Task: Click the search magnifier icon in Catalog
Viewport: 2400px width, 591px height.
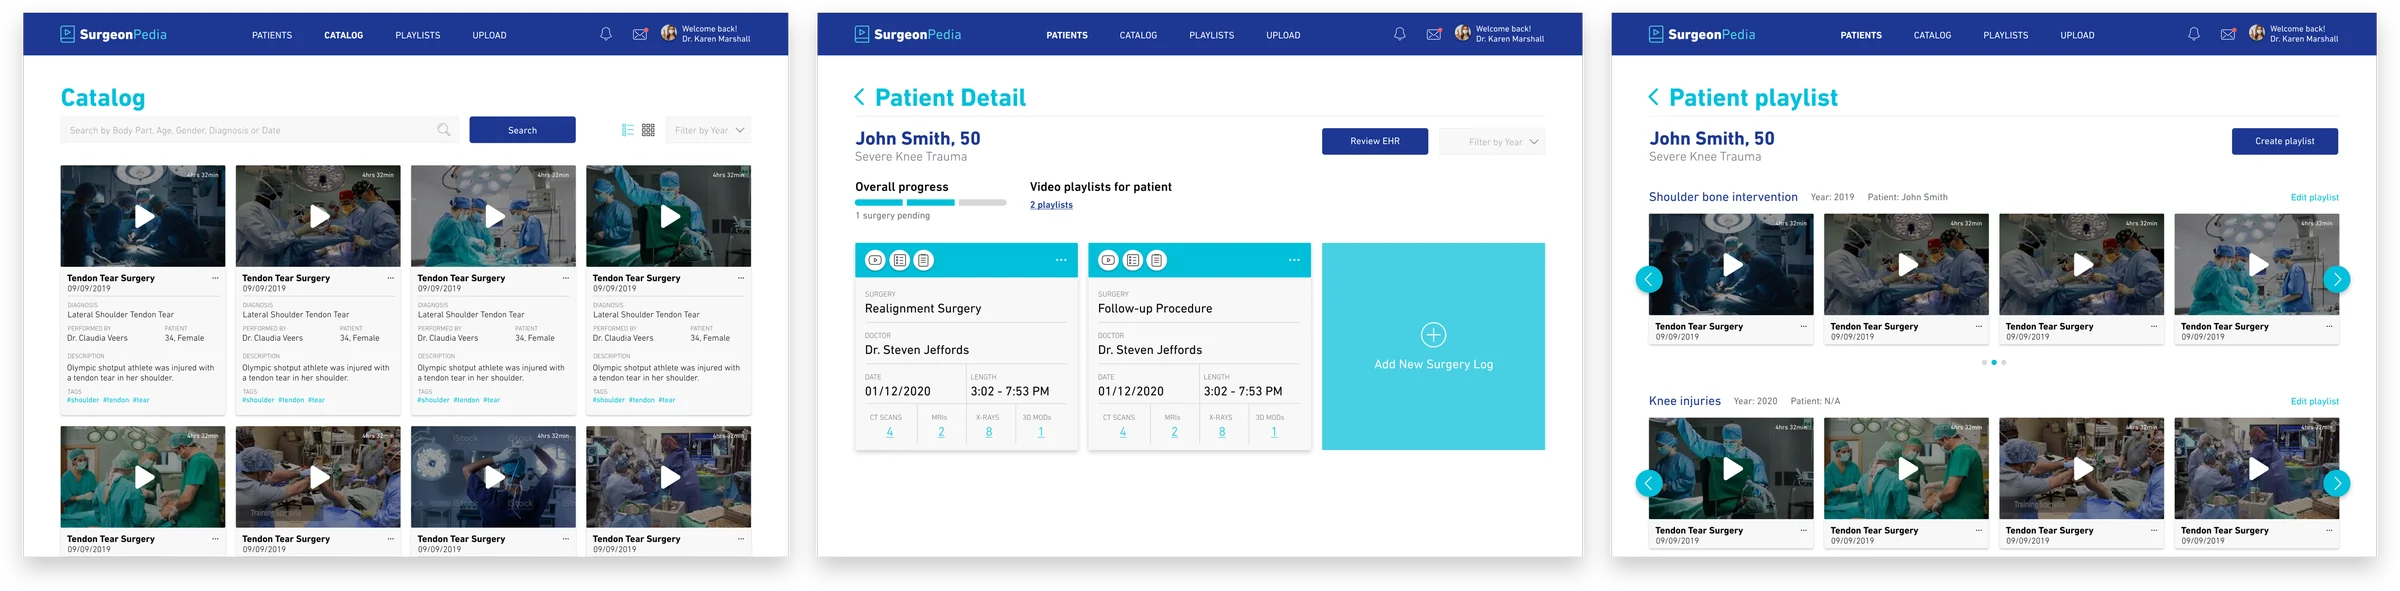Action: [x=444, y=130]
